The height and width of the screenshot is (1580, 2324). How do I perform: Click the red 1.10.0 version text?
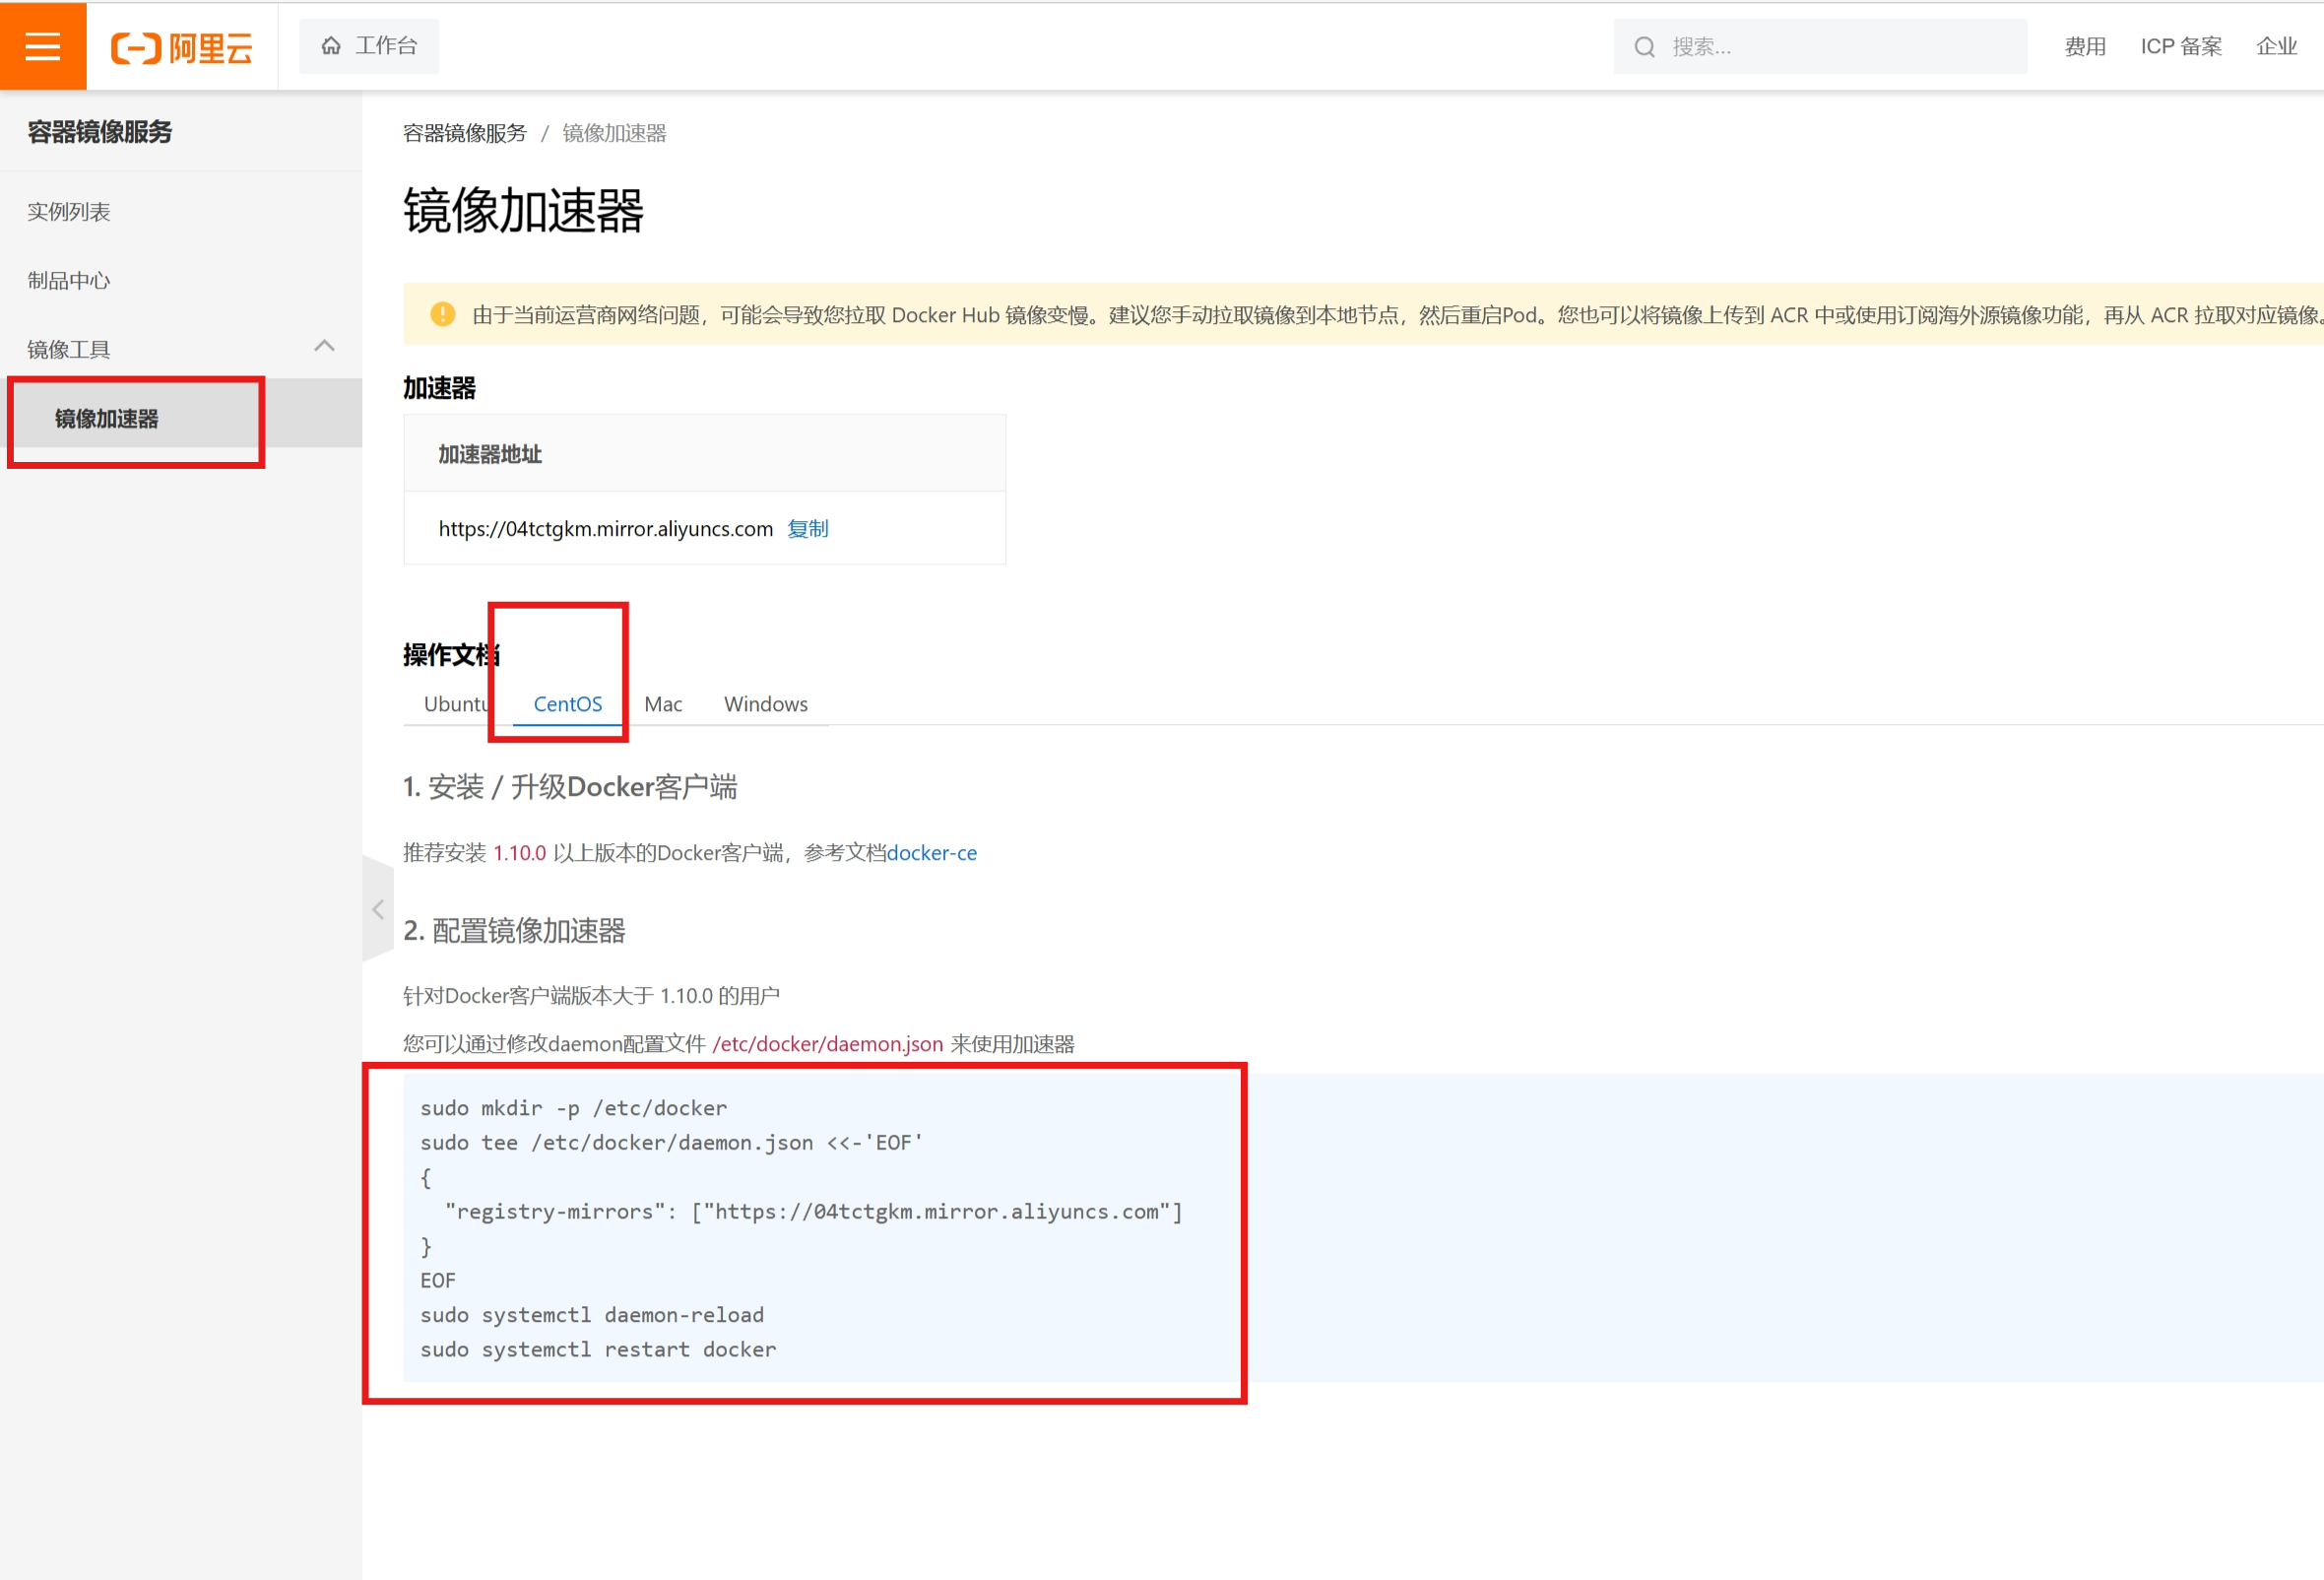pyautogui.click(x=519, y=853)
